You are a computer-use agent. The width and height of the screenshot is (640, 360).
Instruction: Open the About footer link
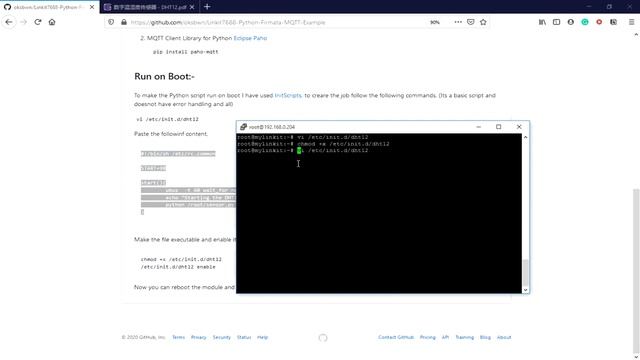[x=504, y=337]
